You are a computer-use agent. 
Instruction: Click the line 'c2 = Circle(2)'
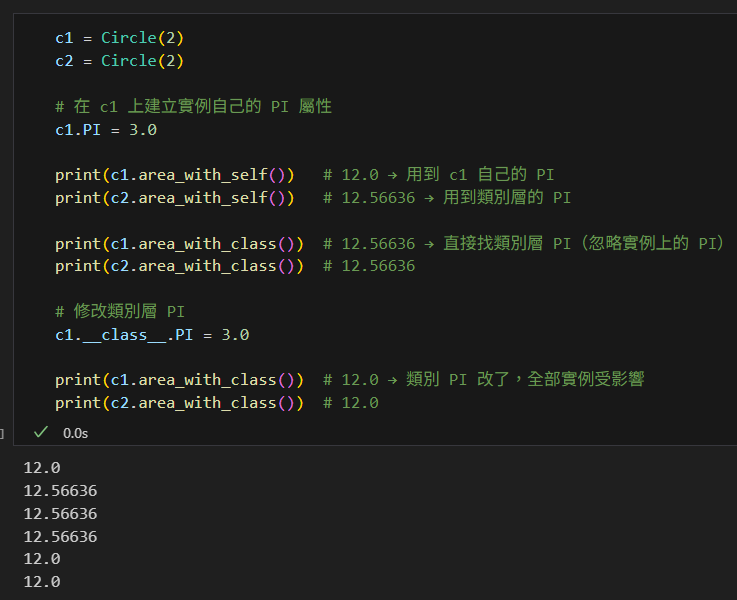119,61
